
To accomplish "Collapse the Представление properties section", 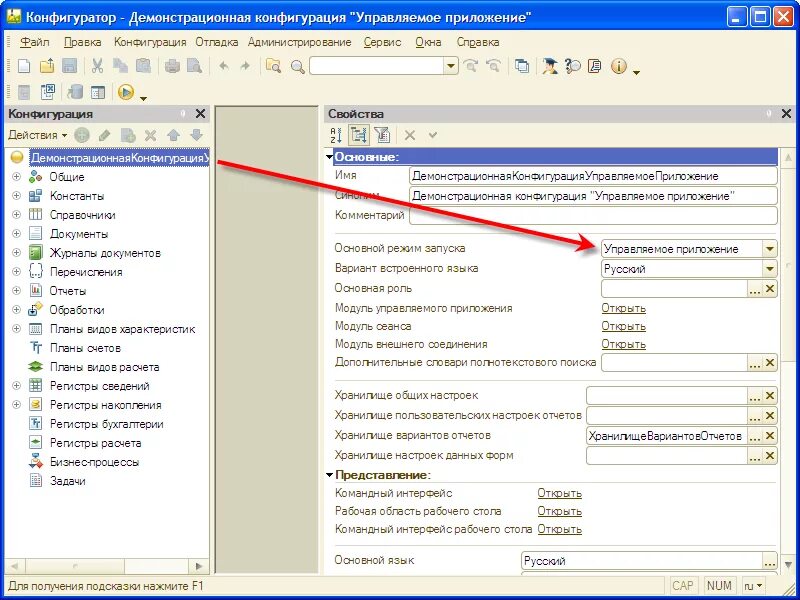I will point(329,475).
